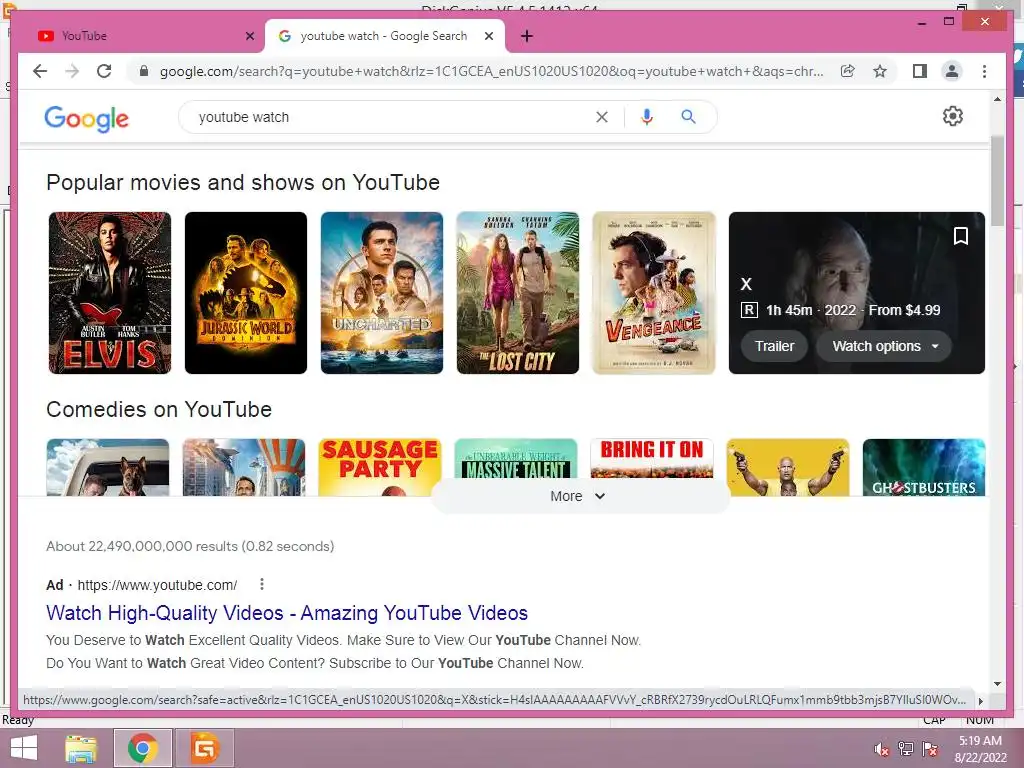Reload the current page
This screenshot has width=1024, height=768.
coord(104,71)
